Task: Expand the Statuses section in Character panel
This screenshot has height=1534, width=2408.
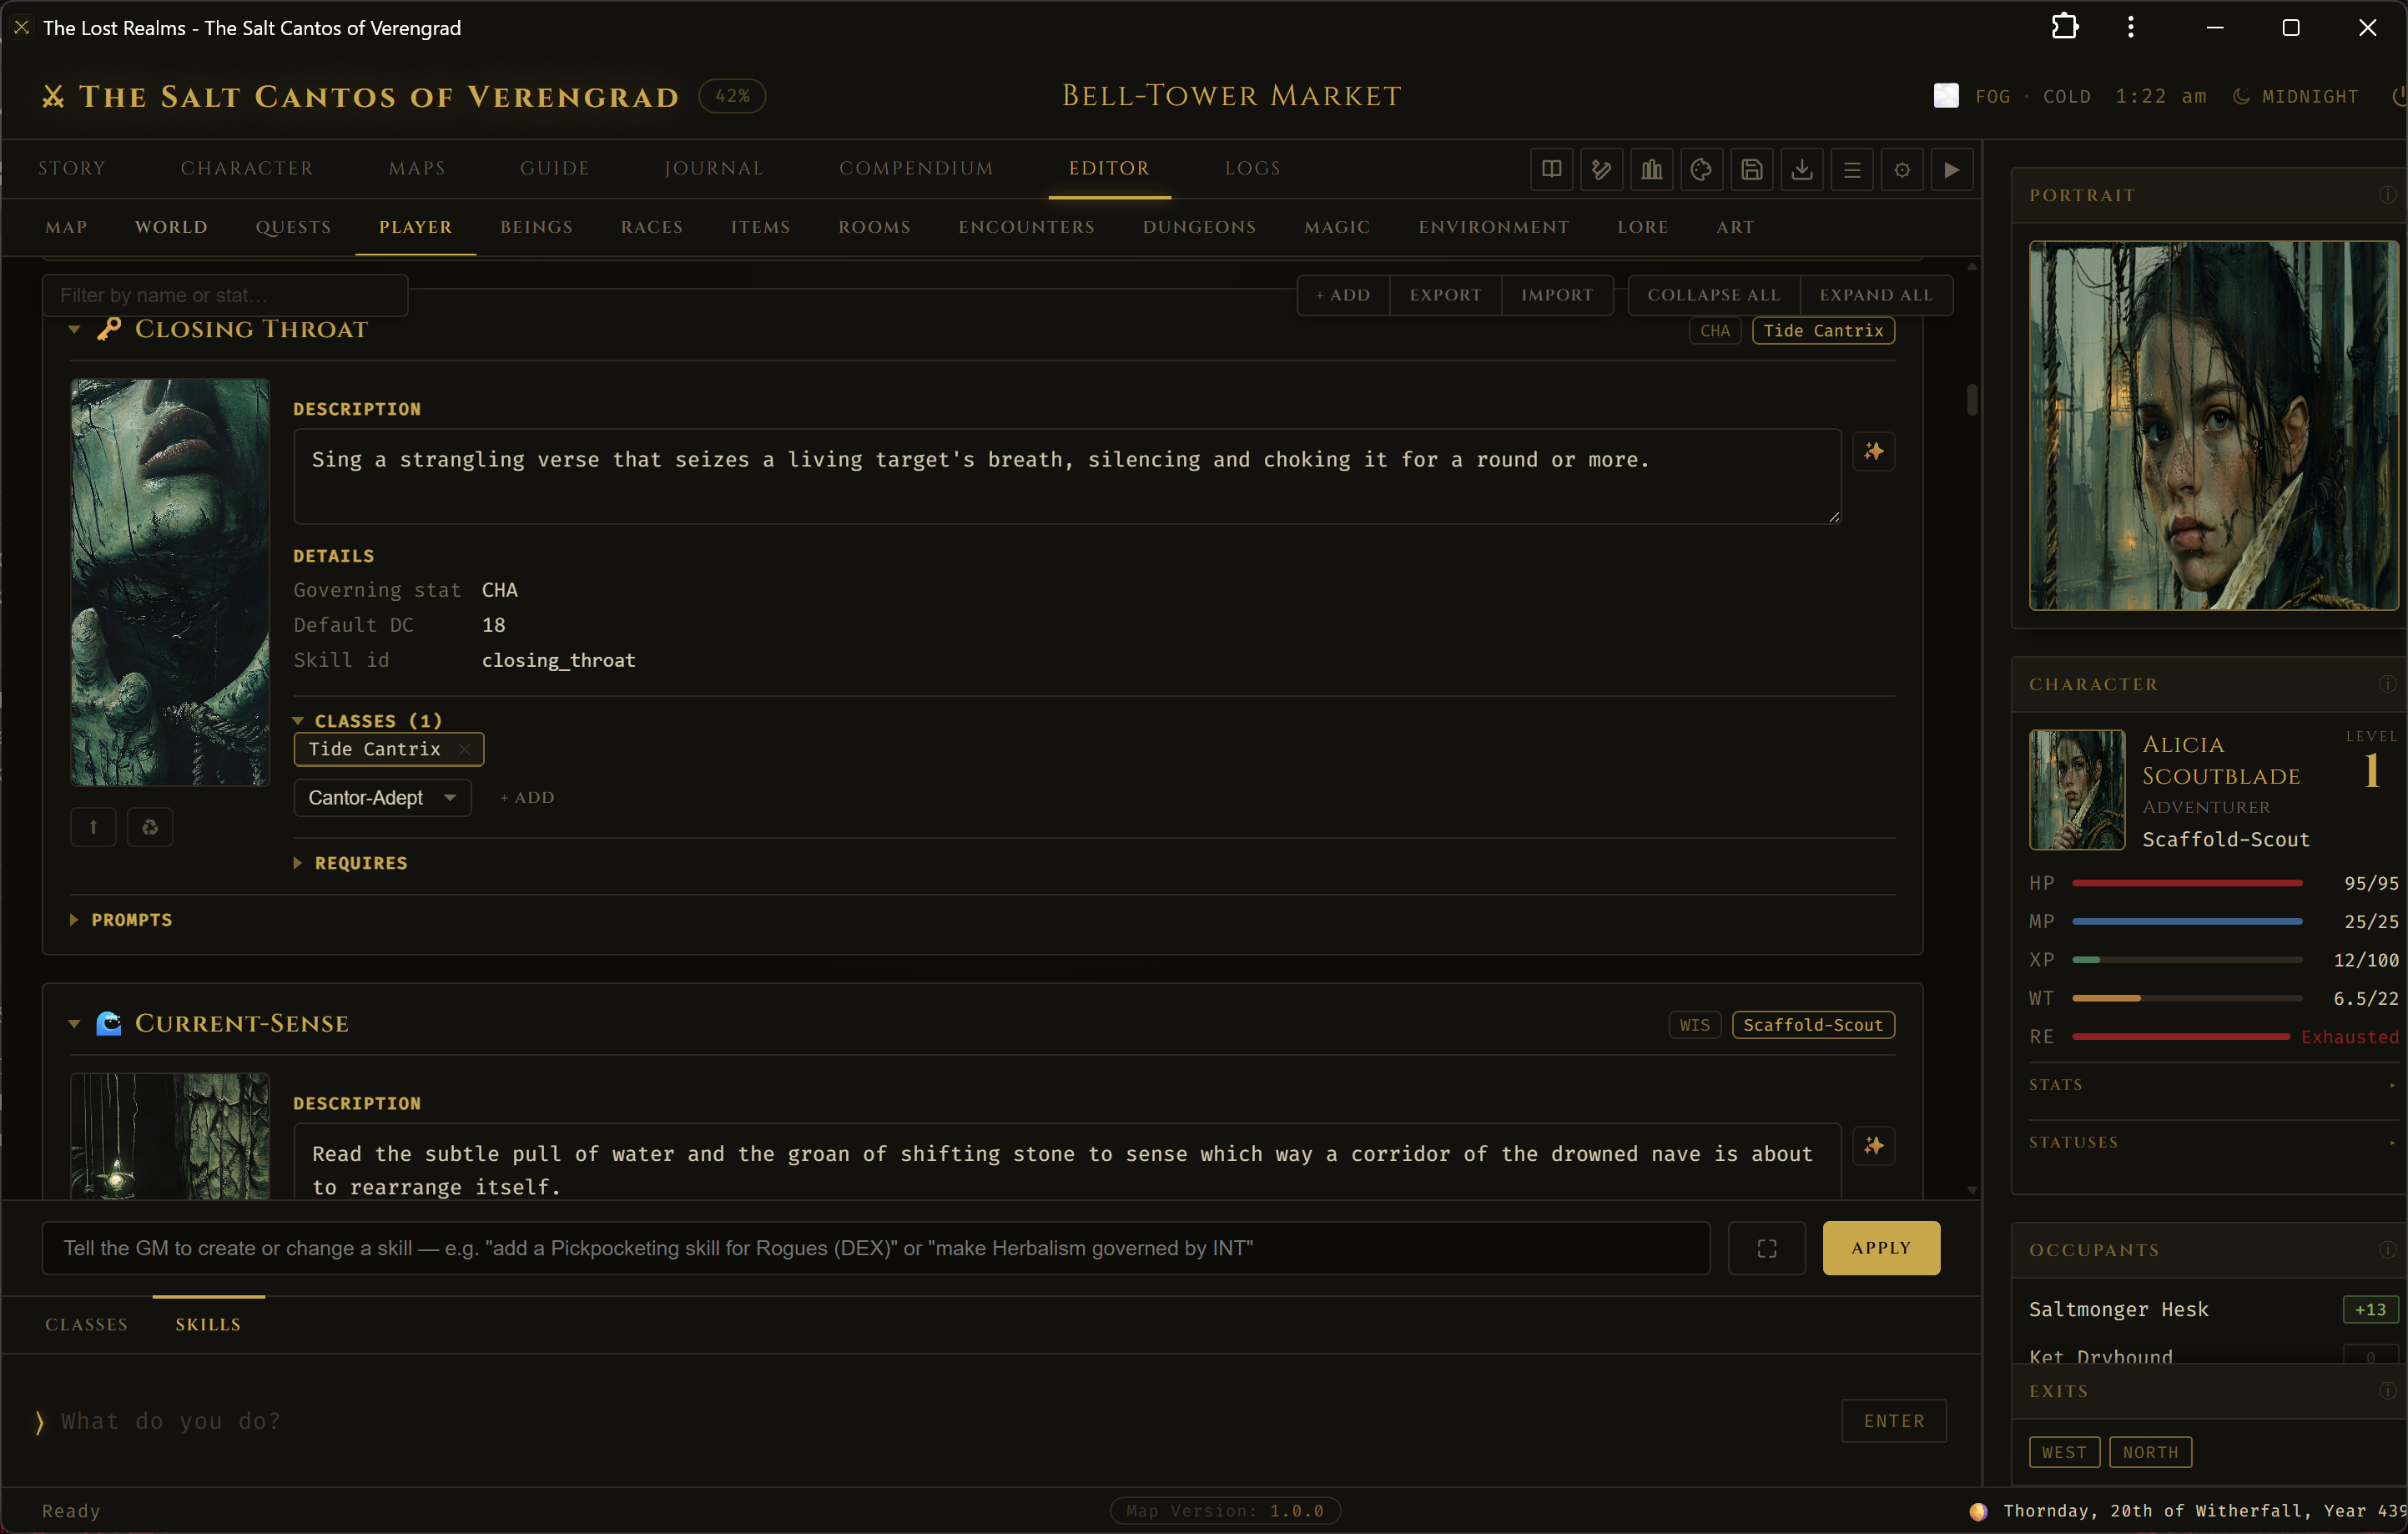Action: point(2212,1143)
